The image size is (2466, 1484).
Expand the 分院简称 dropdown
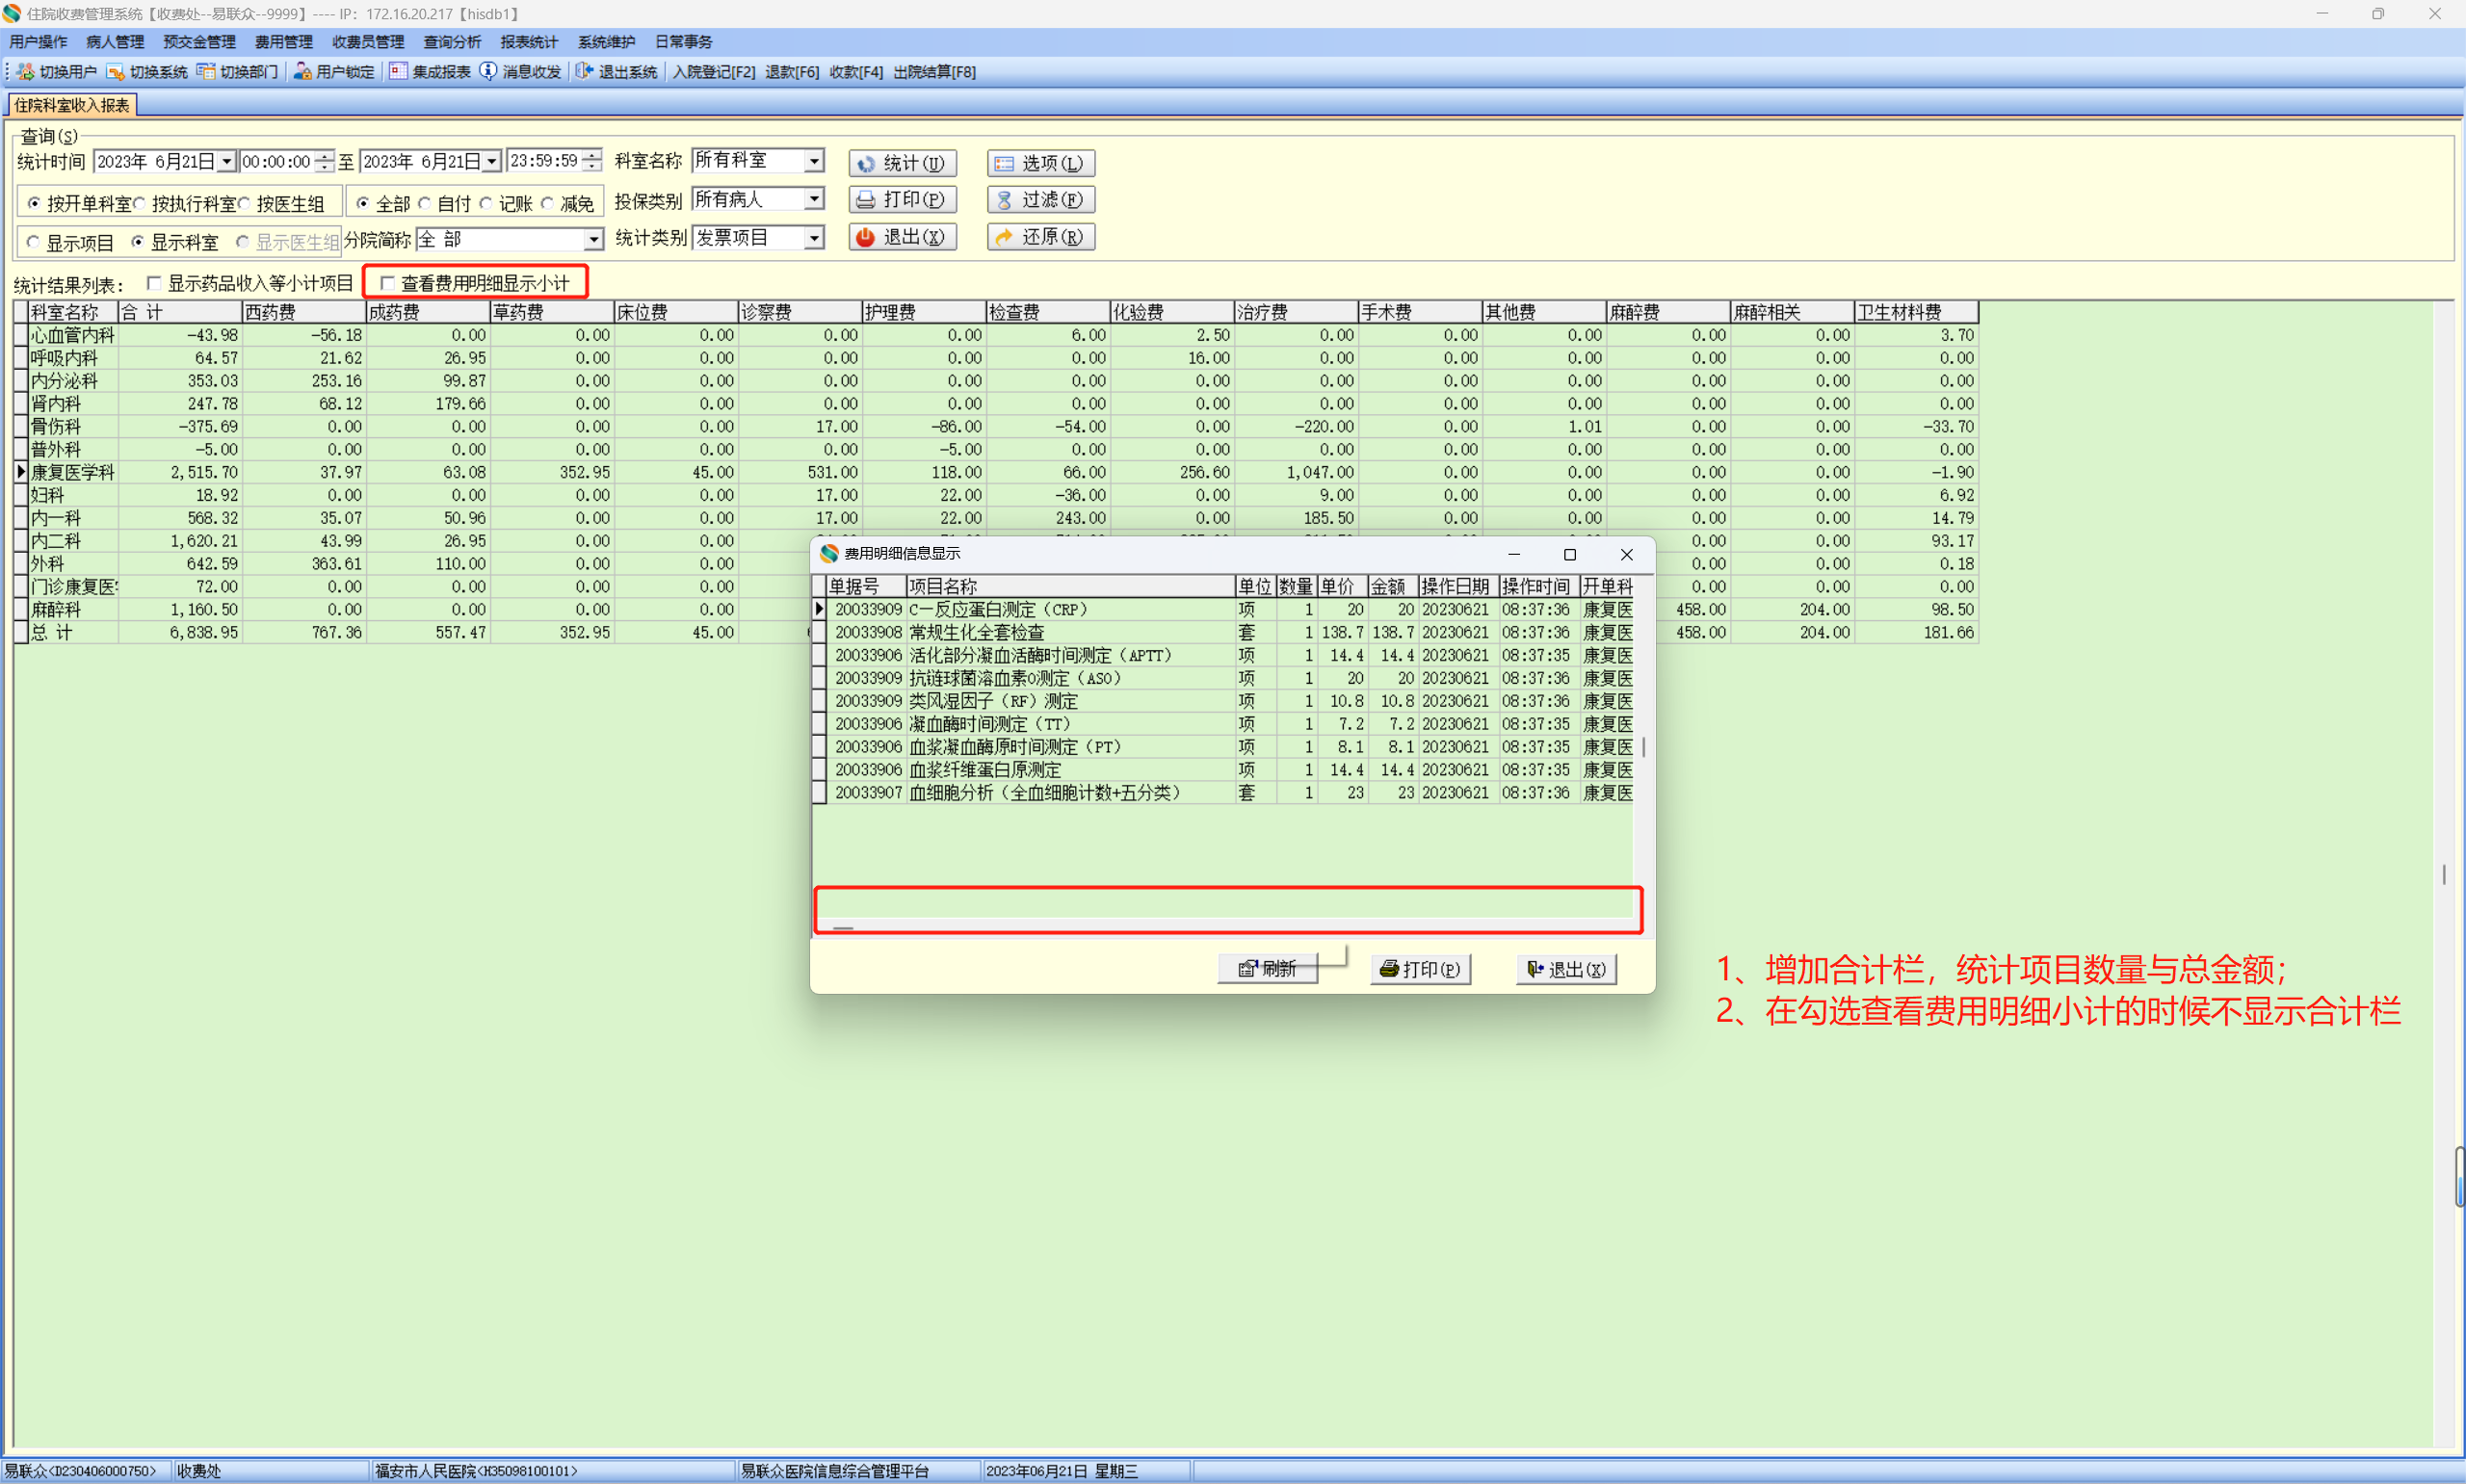pos(593,239)
